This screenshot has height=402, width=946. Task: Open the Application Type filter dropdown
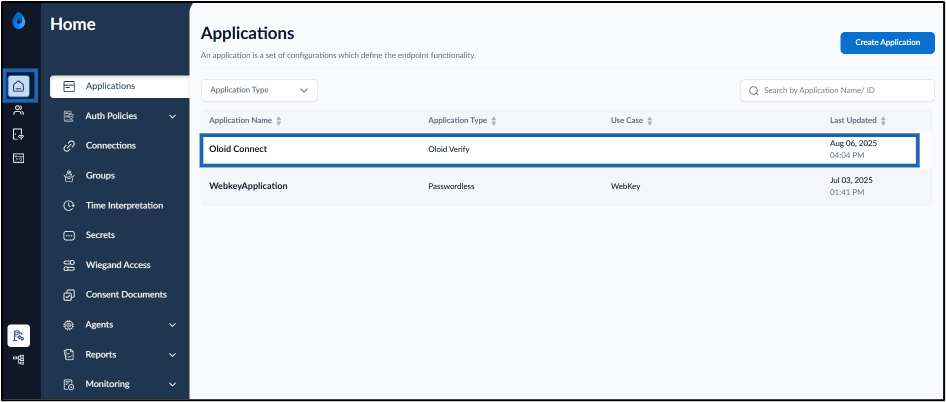259,90
